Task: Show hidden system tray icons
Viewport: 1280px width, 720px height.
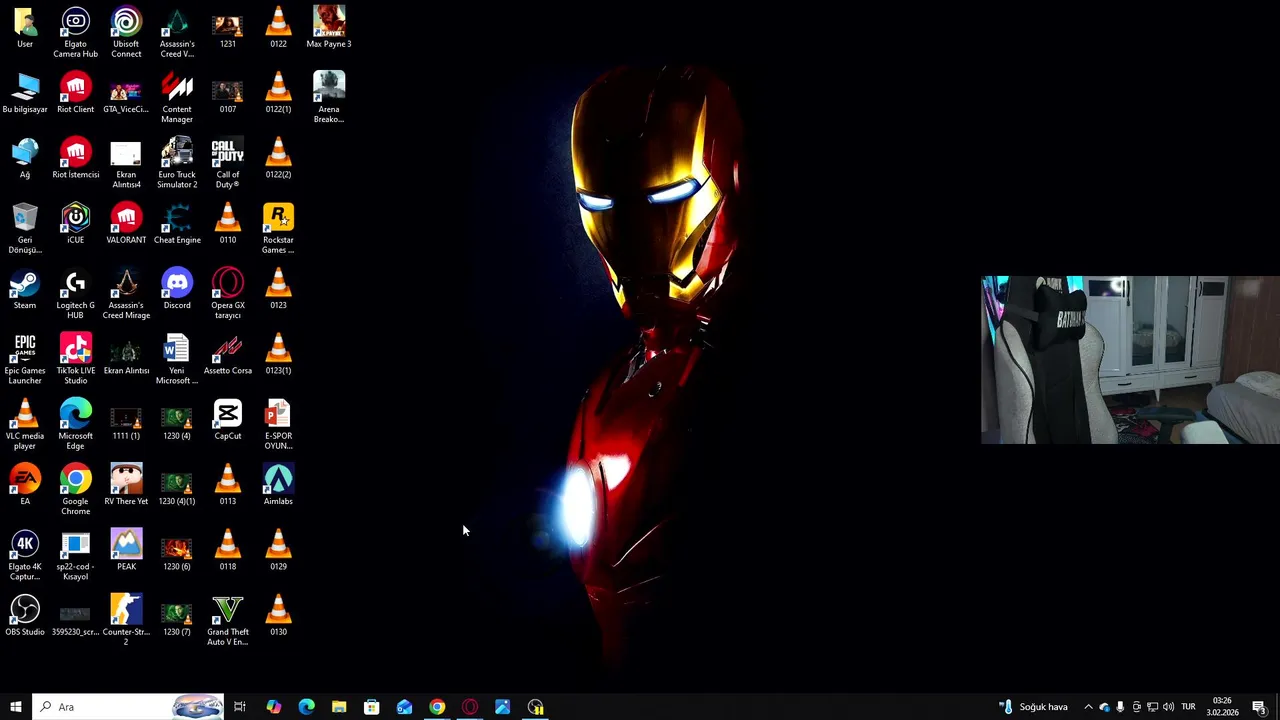Action: click(1088, 707)
